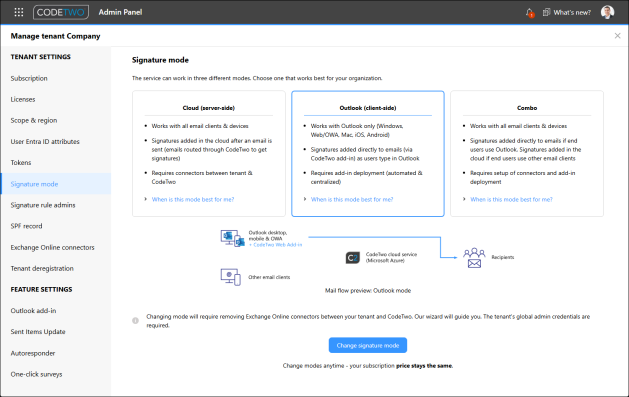Close the Manage tenant panel
629x397 pixels.
[617, 36]
